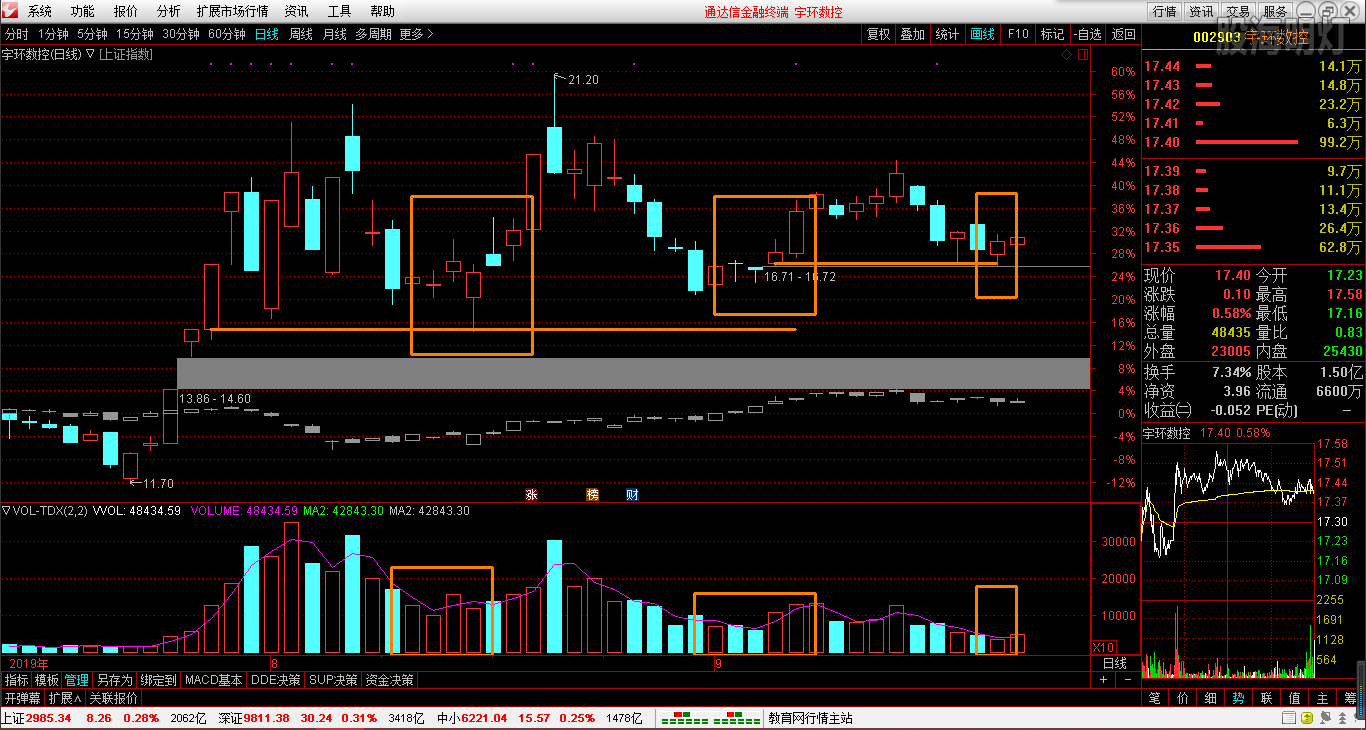
Task: Click the 财 info marker on chart
Action: tap(632, 495)
